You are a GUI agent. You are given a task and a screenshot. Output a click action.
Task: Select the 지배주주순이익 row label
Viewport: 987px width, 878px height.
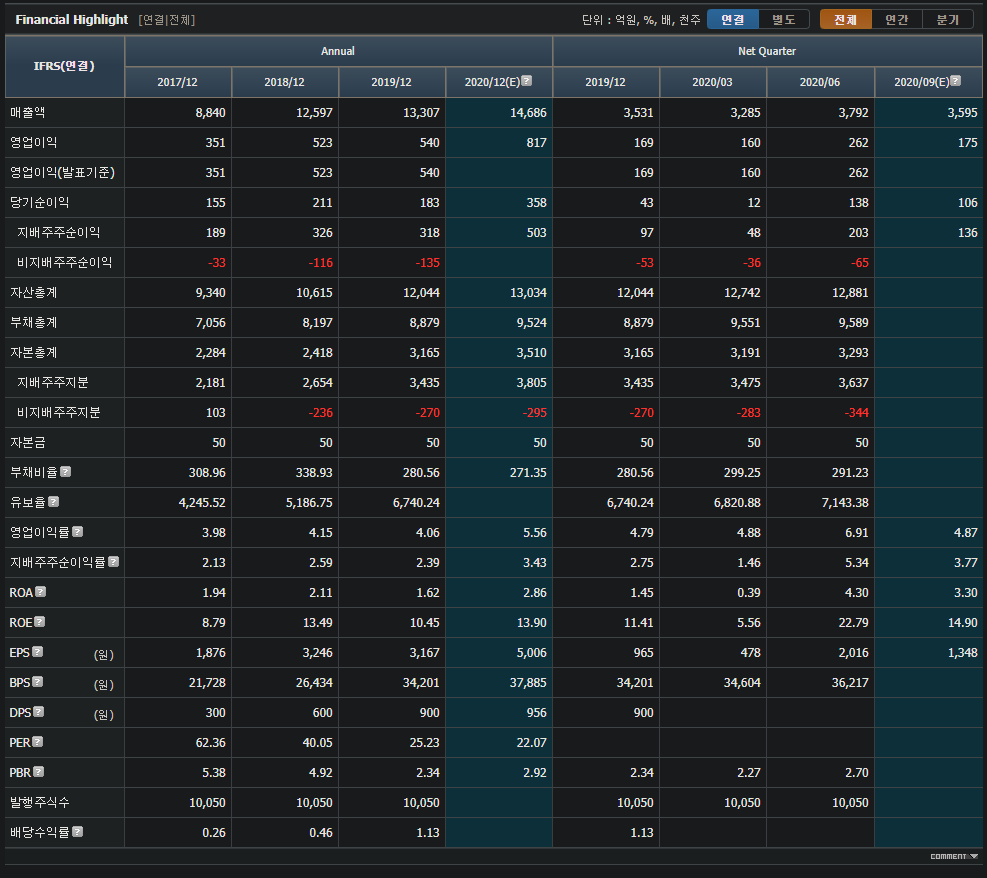tap(59, 232)
